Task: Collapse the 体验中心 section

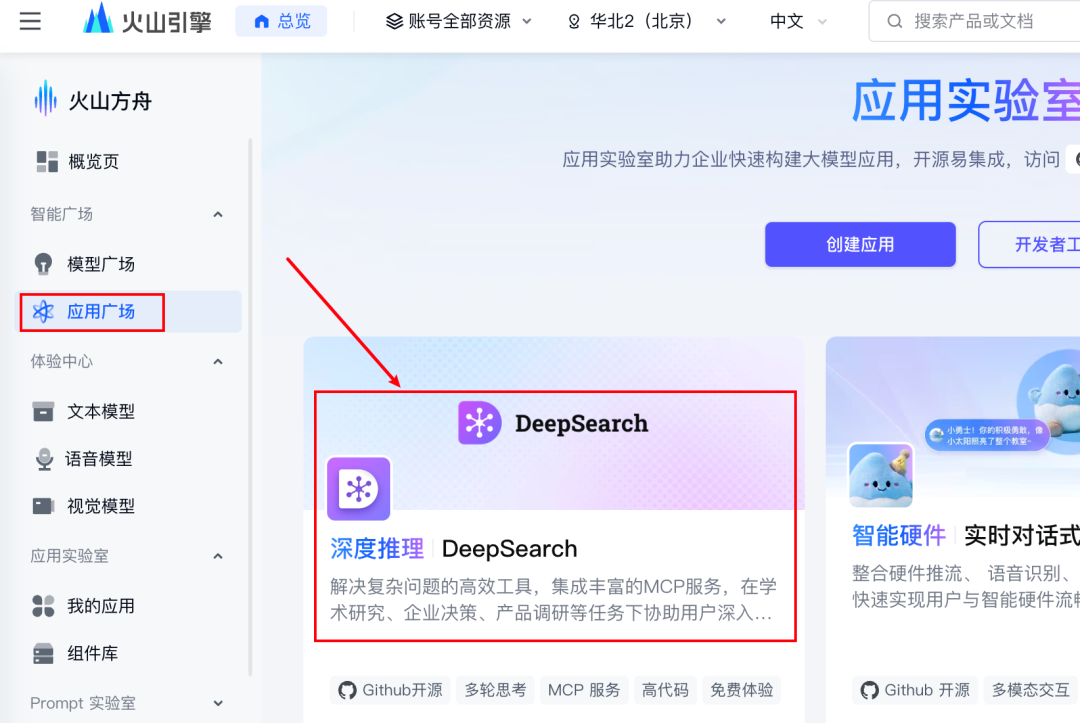Action: click(218, 362)
